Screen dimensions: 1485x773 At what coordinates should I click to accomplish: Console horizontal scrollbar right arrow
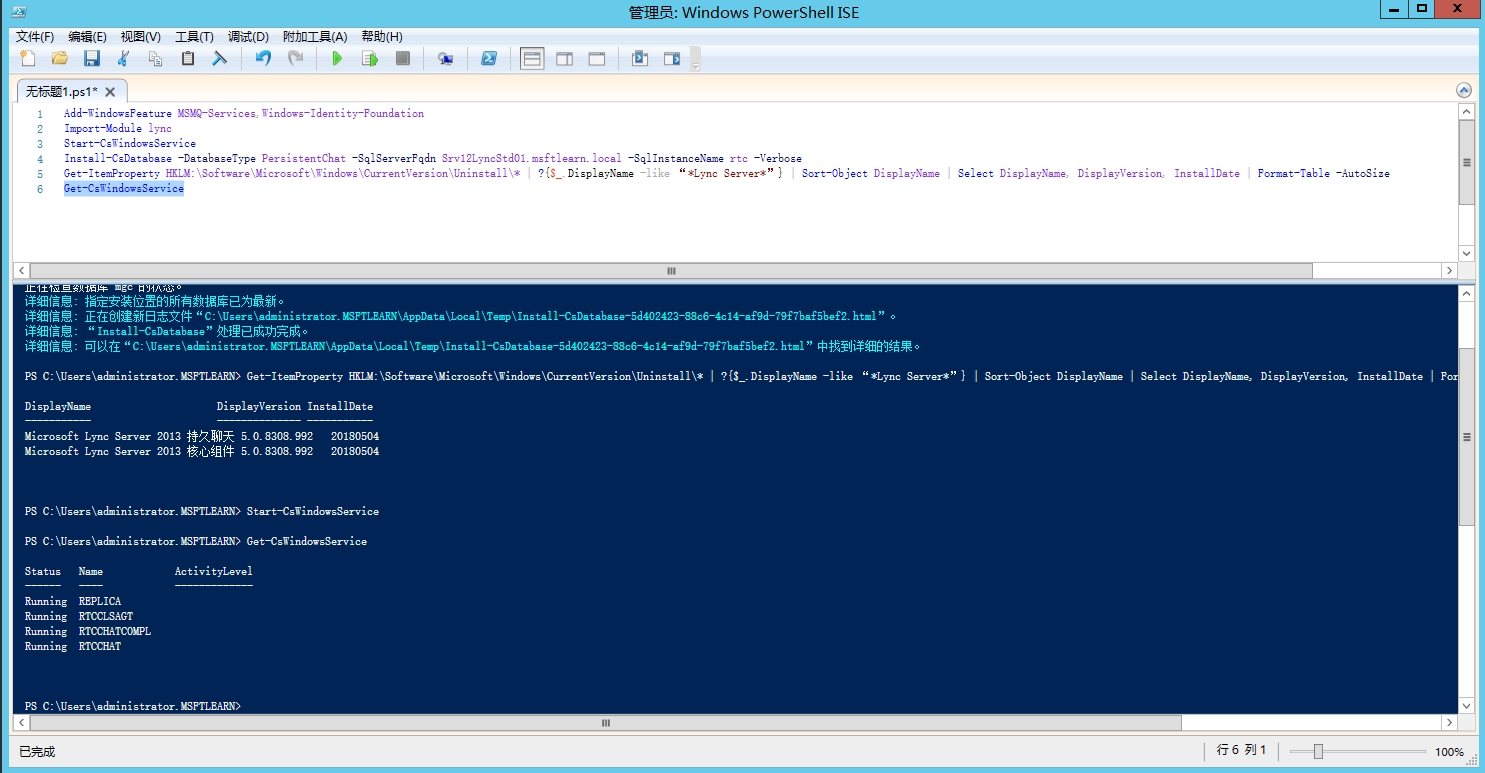coord(1449,722)
